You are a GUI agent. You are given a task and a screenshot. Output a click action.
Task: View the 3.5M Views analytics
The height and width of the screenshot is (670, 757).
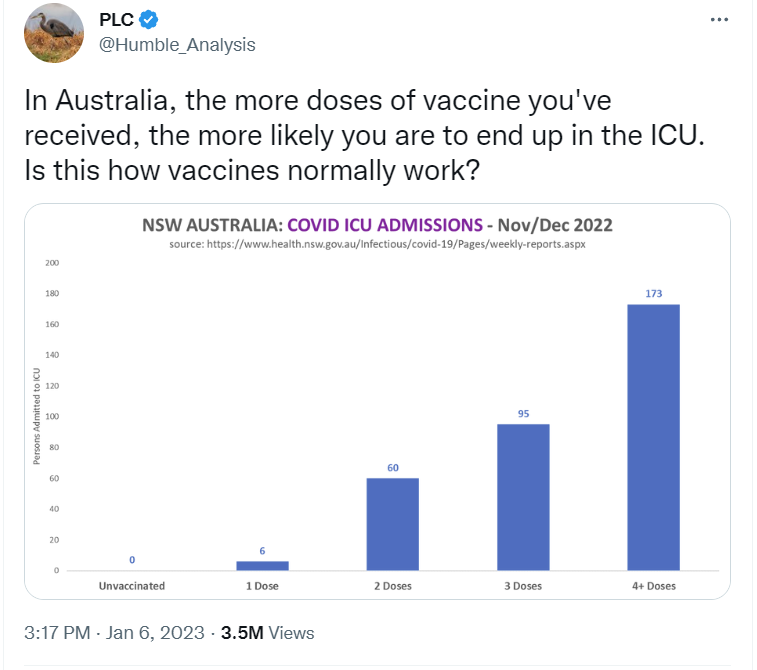(x=268, y=633)
